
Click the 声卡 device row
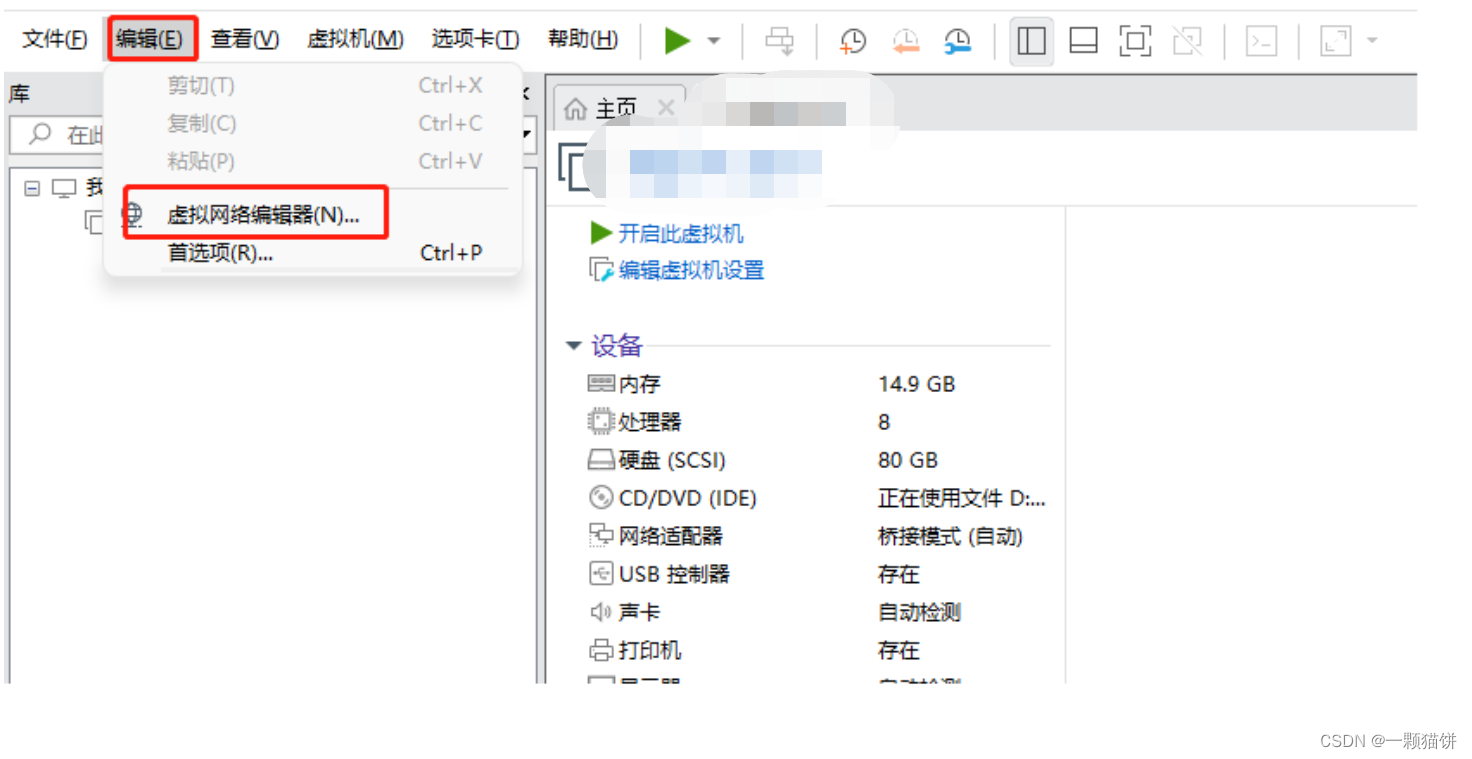pos(816,612)
